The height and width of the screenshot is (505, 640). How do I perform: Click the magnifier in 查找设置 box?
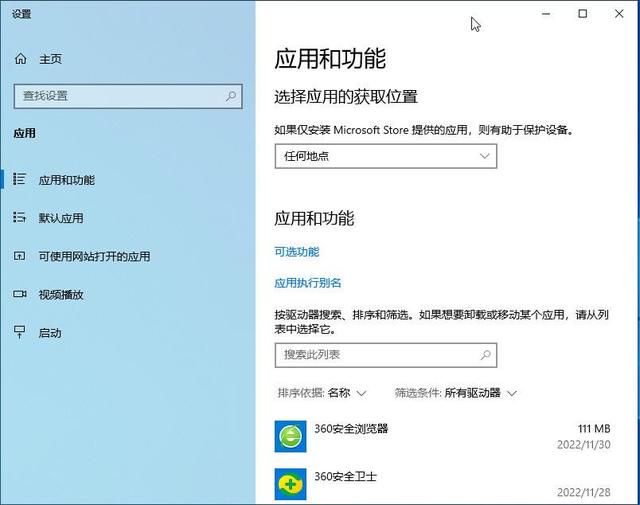[231, 96]
